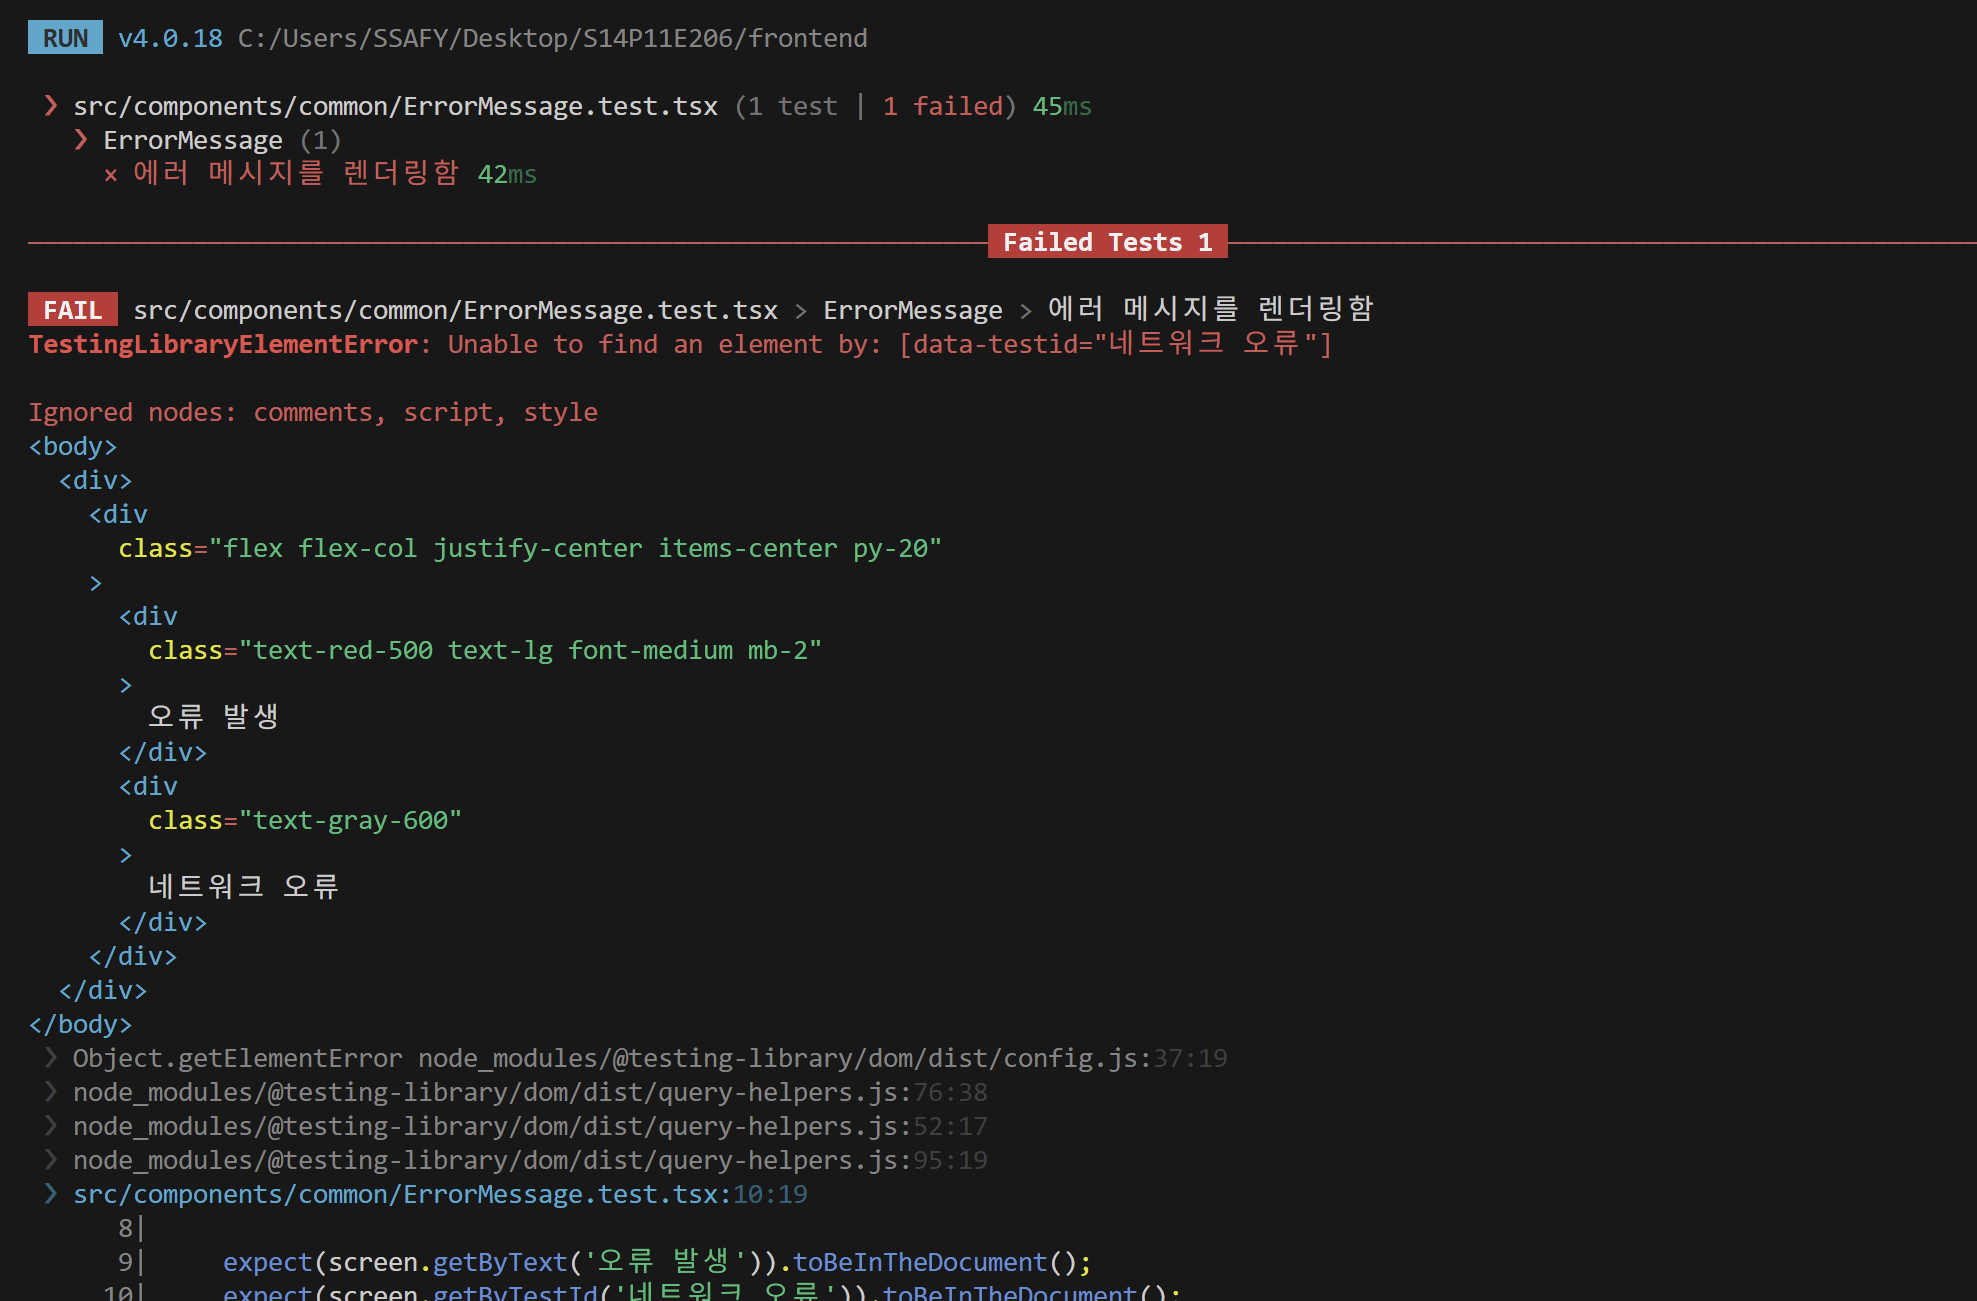
Task: Click chevron before query-helpers.js:52:17 line
Action: pos(51,1126)
